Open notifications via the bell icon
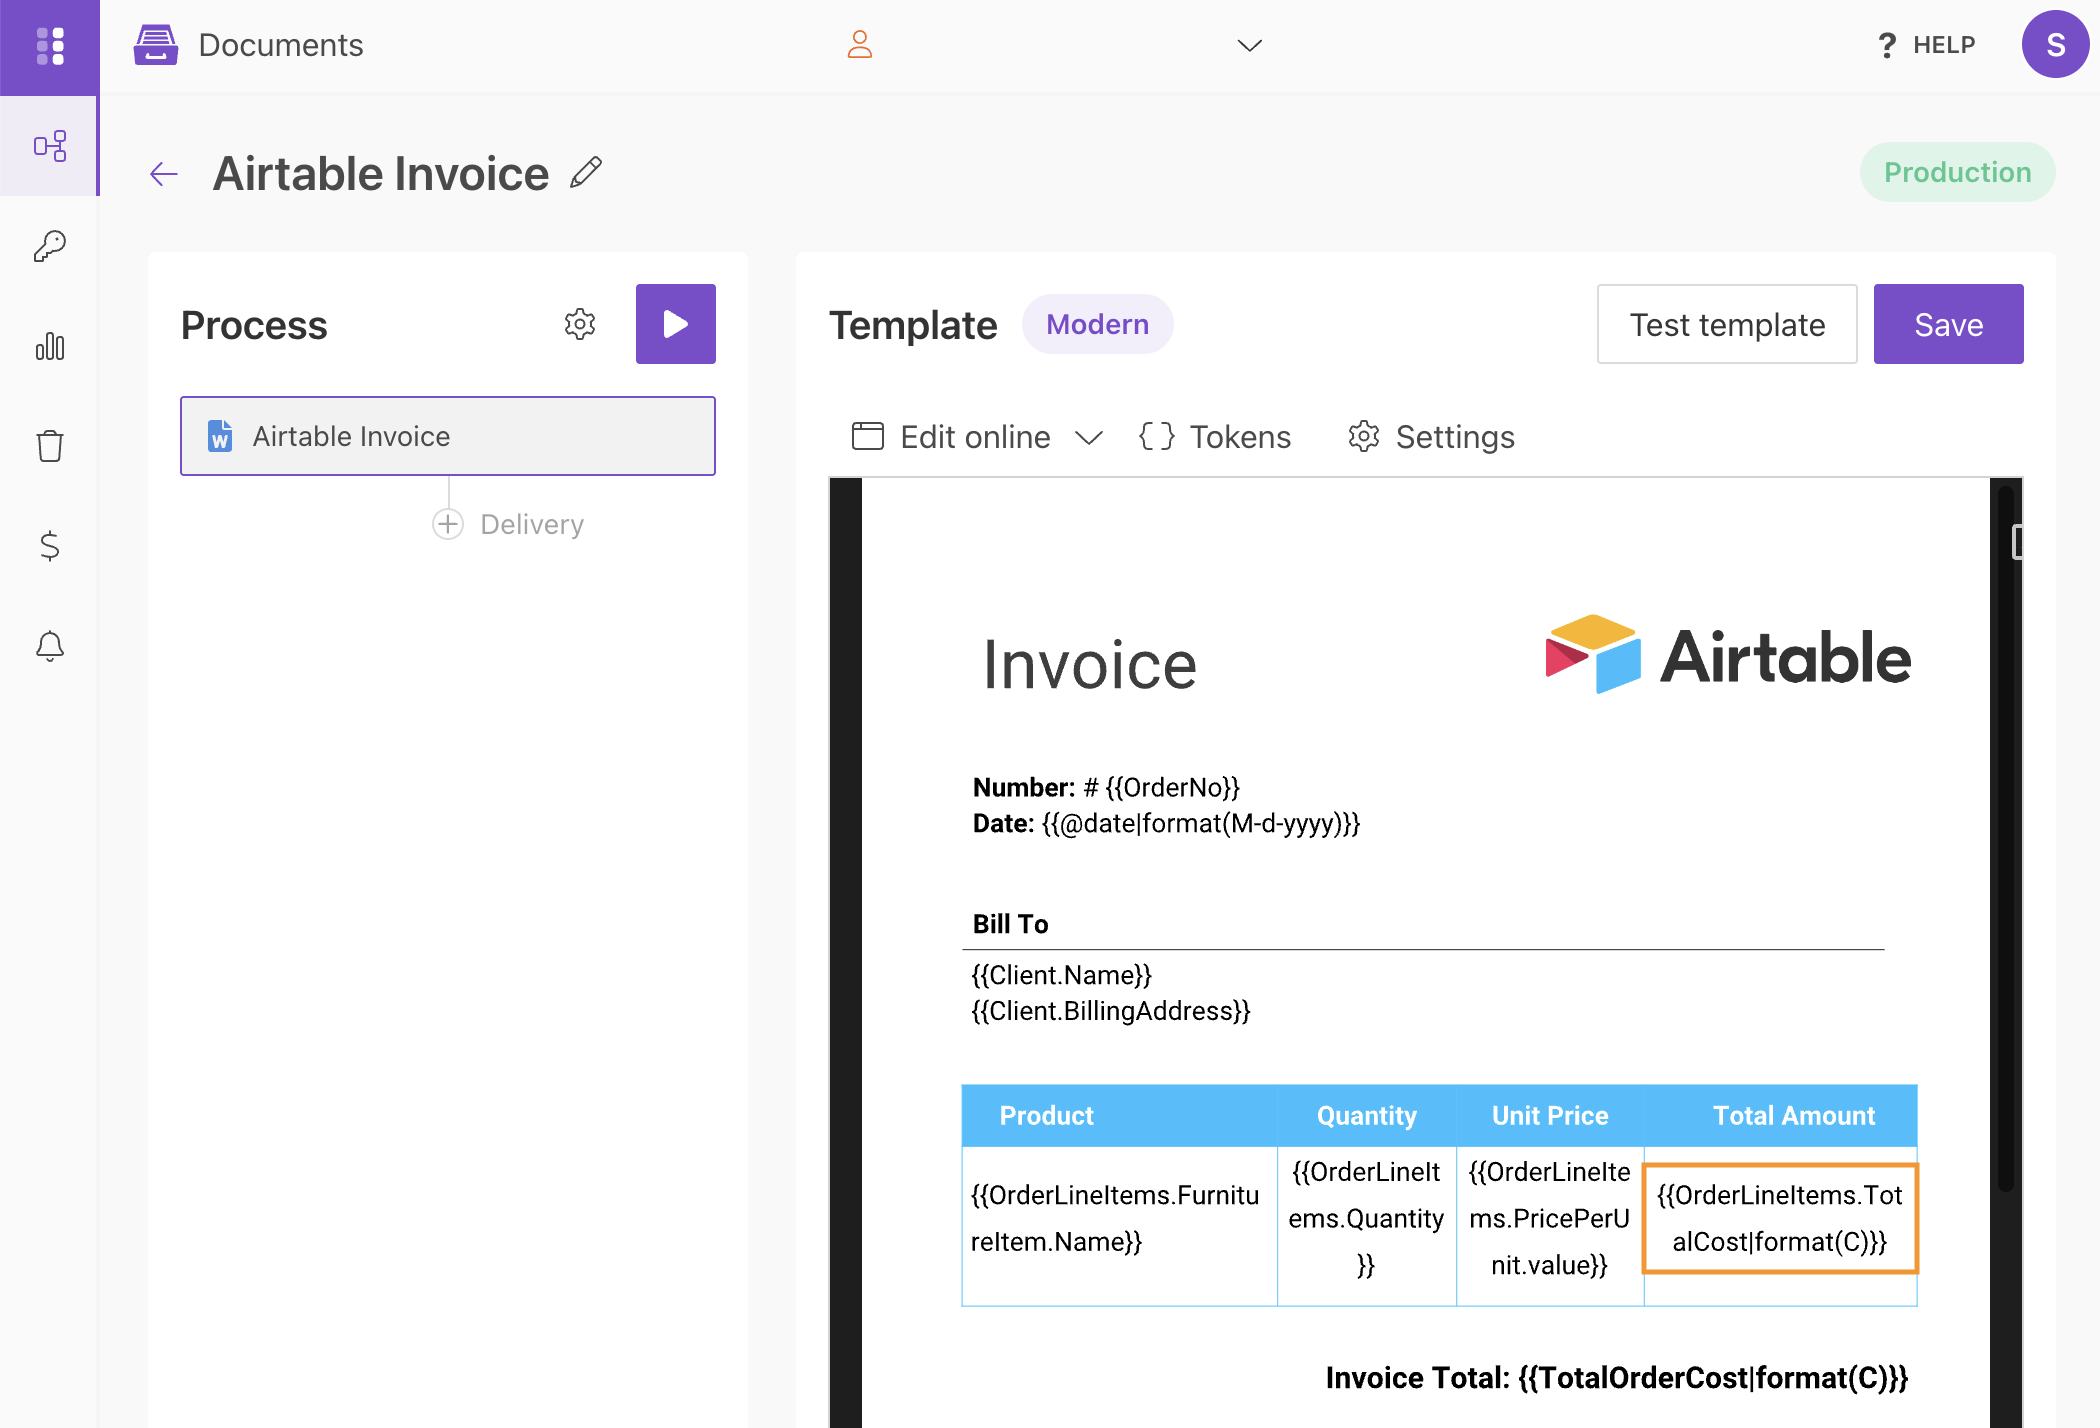 pyautogui.click(x=50, y=646)
